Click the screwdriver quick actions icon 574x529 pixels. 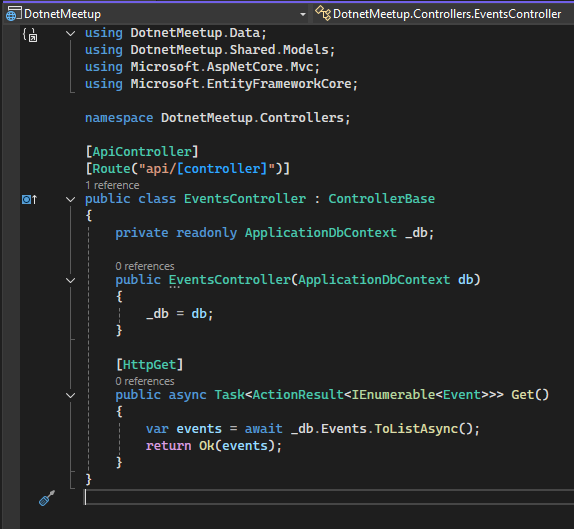click(x=47, y=498)
